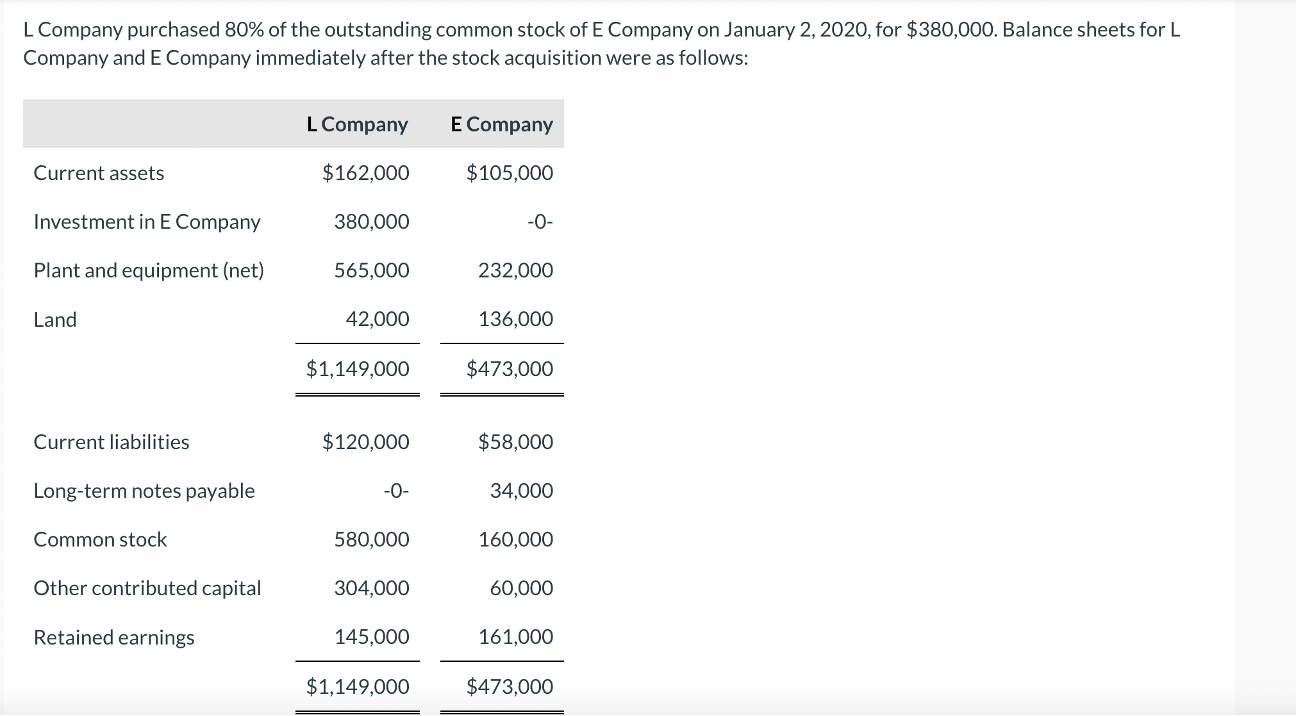Click E Company's 136,000 land value
The image size is (1296, 716).
(x=515, y=320)
